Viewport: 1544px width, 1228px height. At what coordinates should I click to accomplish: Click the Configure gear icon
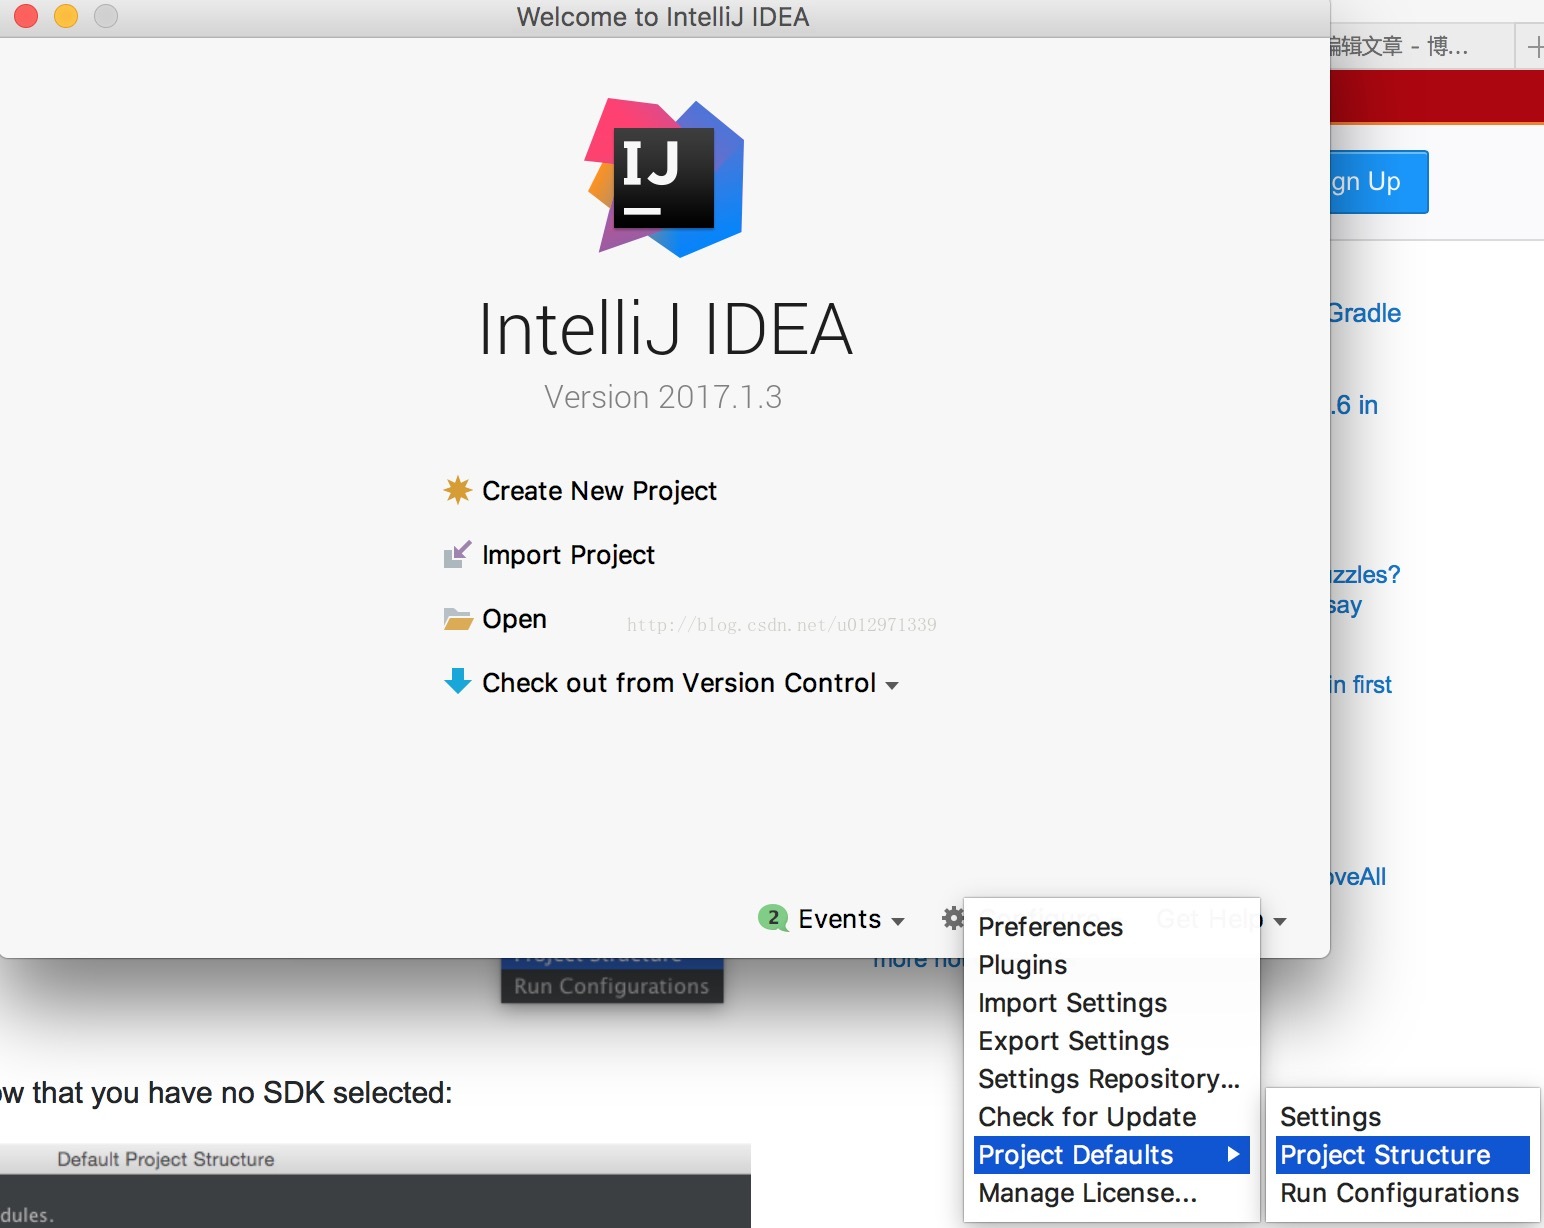[x=953, y=917]
